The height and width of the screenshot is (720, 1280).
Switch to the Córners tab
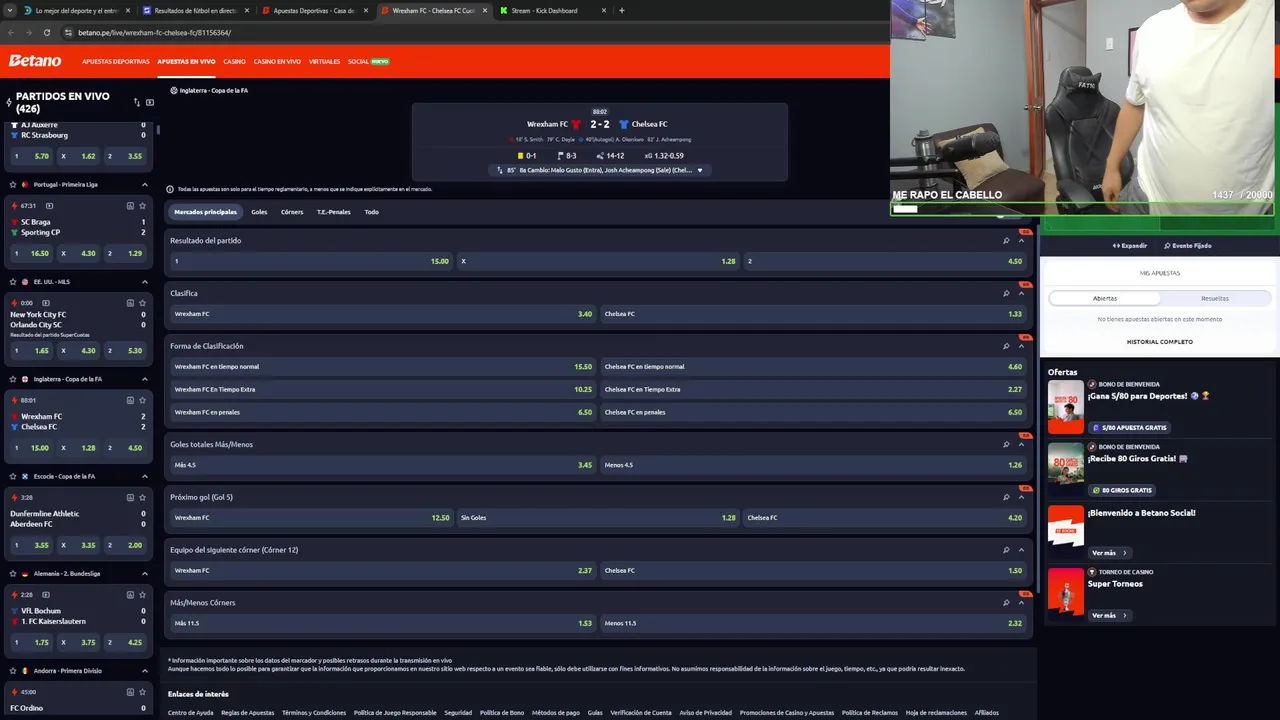click(x=292, y=212)
